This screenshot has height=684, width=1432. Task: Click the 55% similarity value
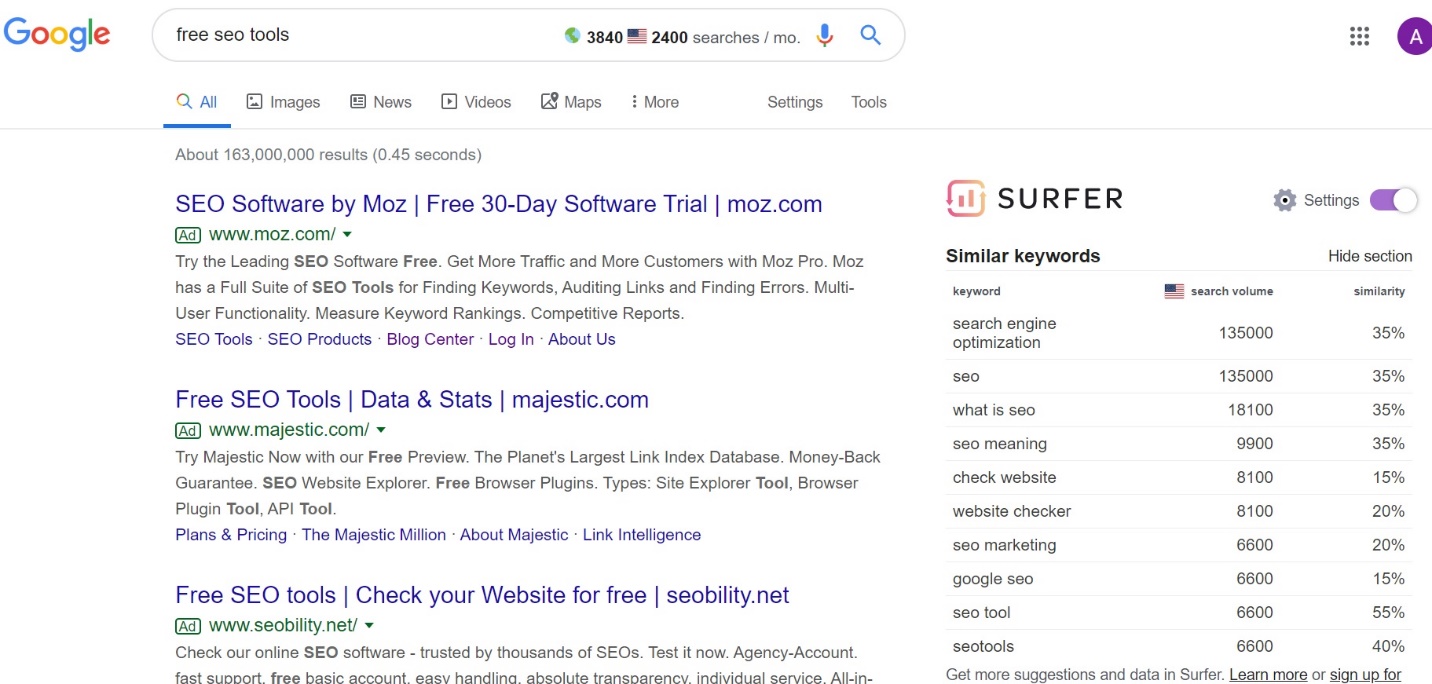pos(1389,613)
